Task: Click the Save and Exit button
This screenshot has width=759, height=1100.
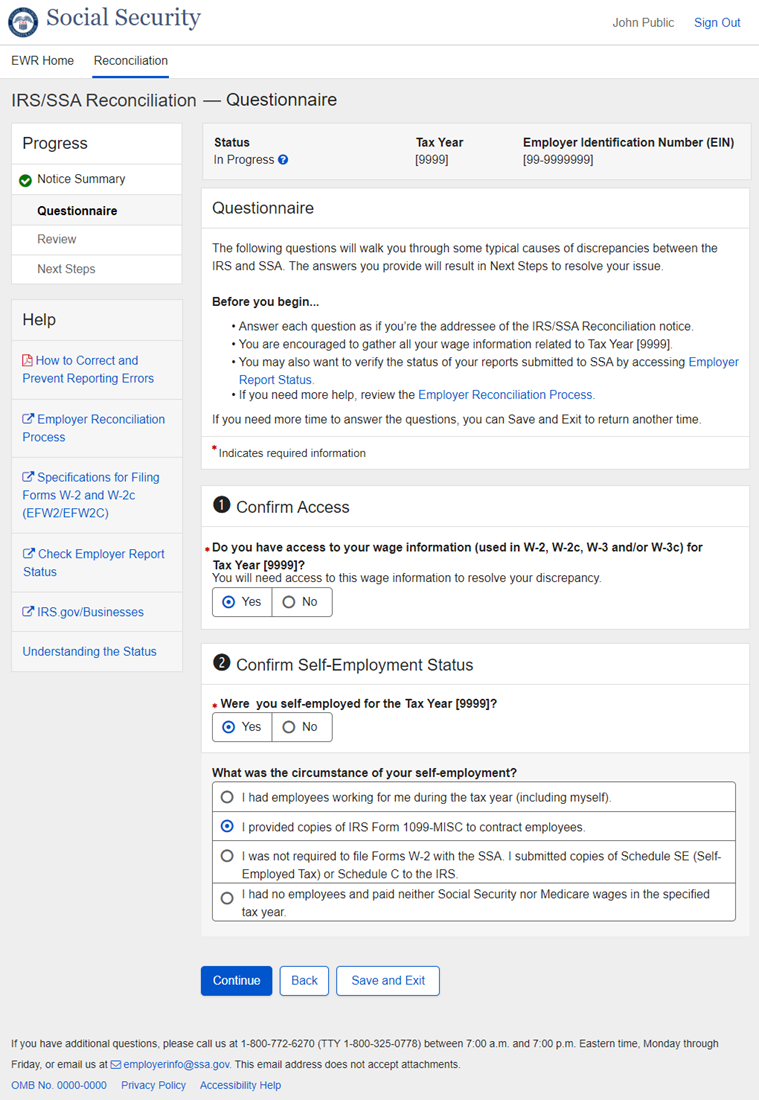Action: click(388, 980)
